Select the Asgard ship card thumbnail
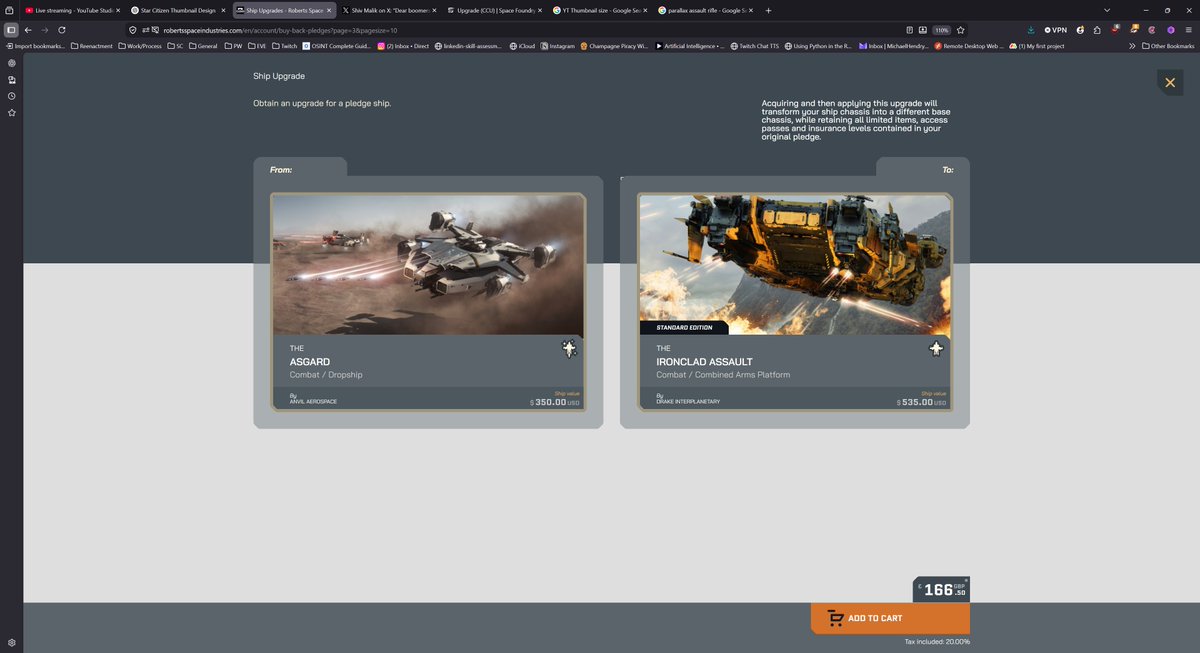Screen dimensions: 1200x653 click(428, 265)
